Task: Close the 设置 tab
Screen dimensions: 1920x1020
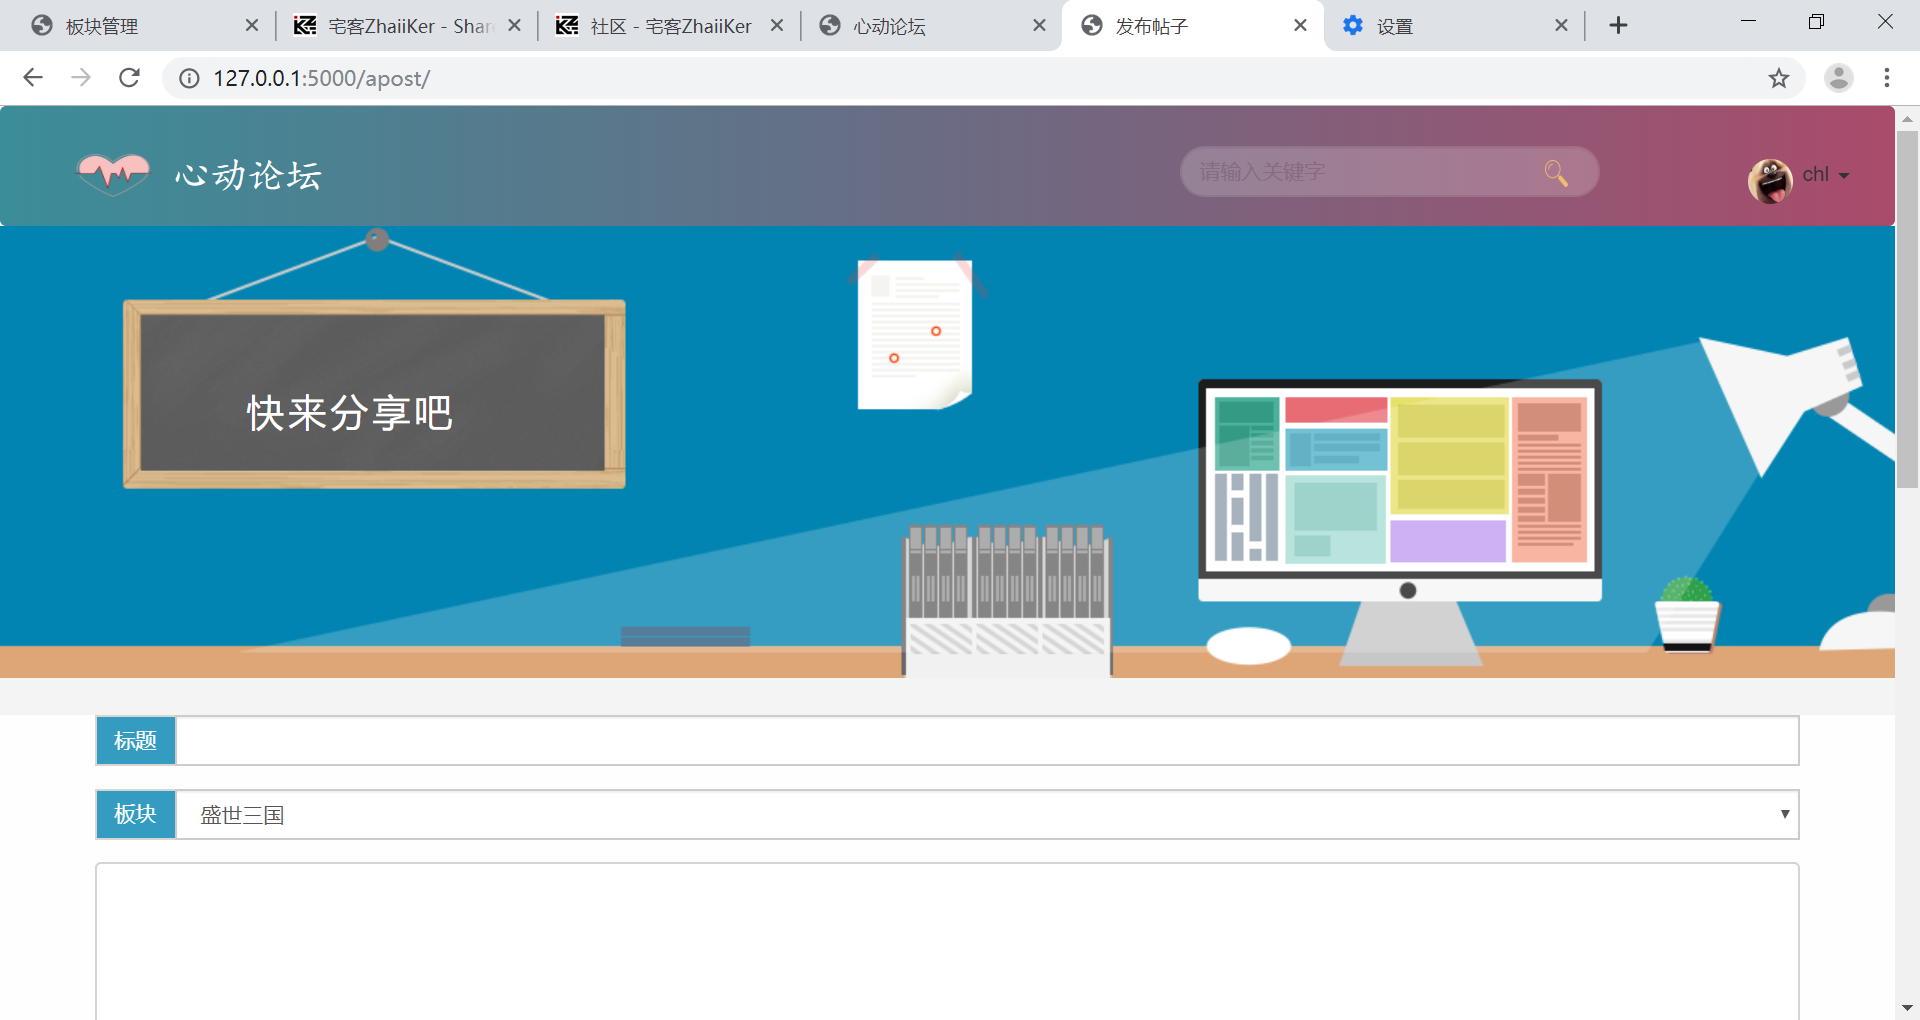Action: click(1561, 26)
